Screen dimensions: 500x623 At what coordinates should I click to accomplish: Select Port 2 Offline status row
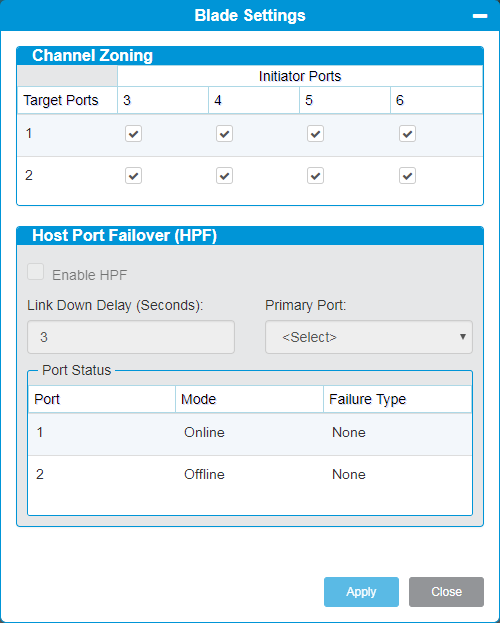(250, 476)
